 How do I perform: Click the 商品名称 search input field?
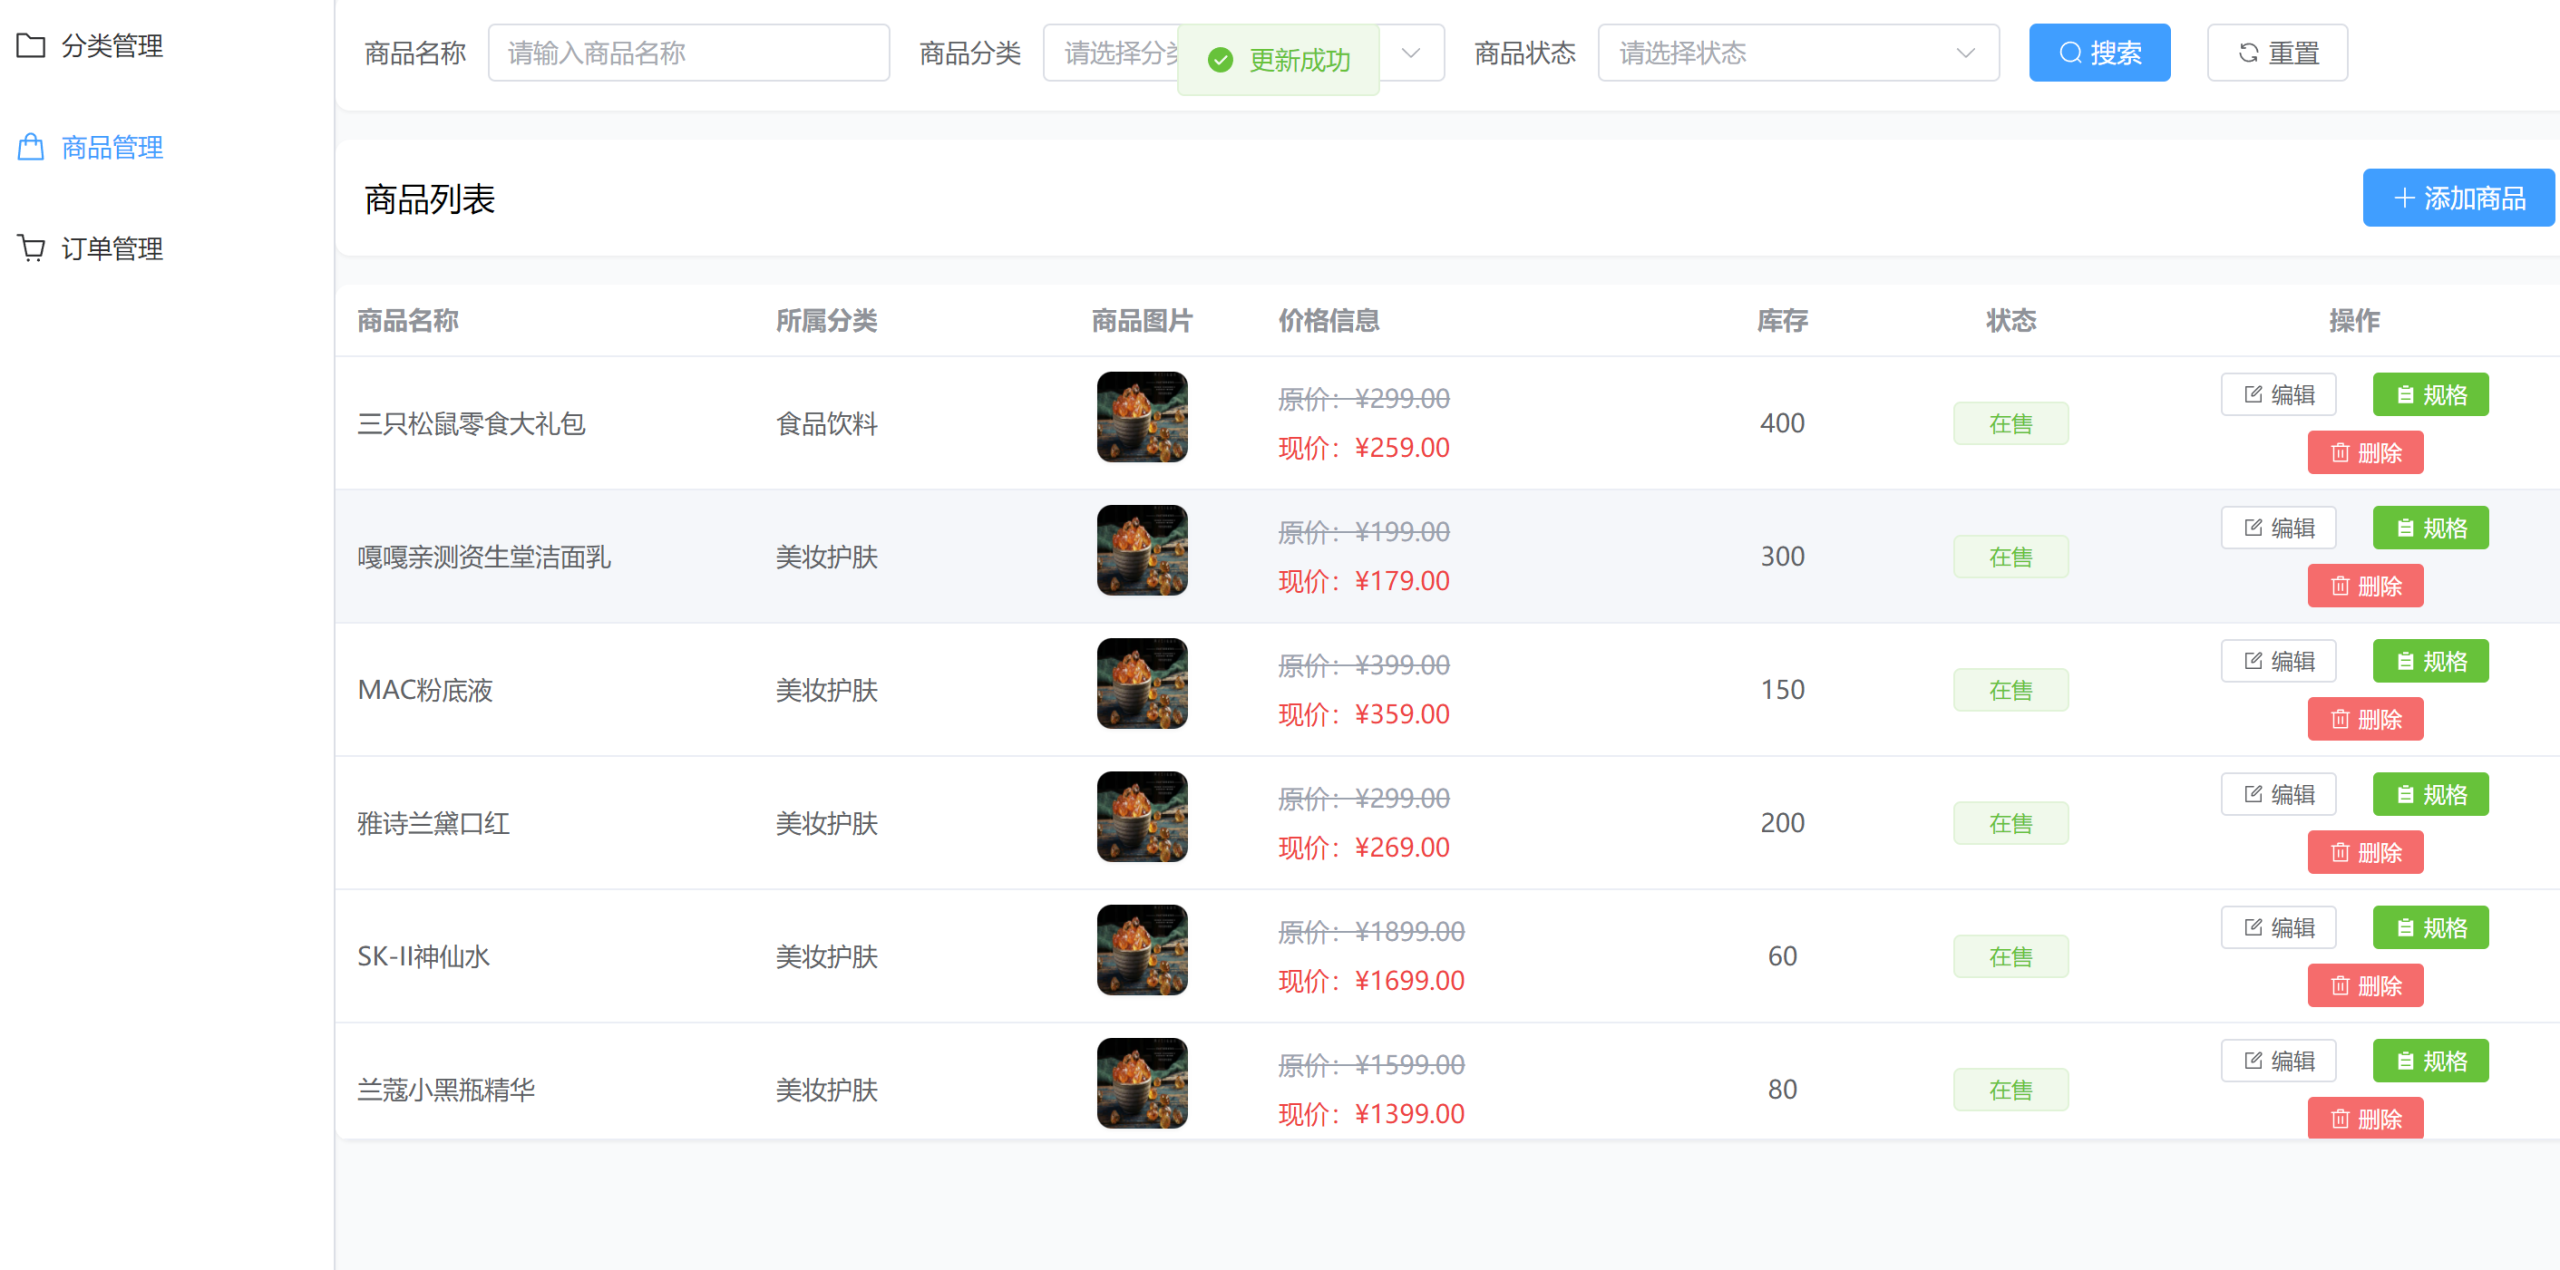pos(688,53)
